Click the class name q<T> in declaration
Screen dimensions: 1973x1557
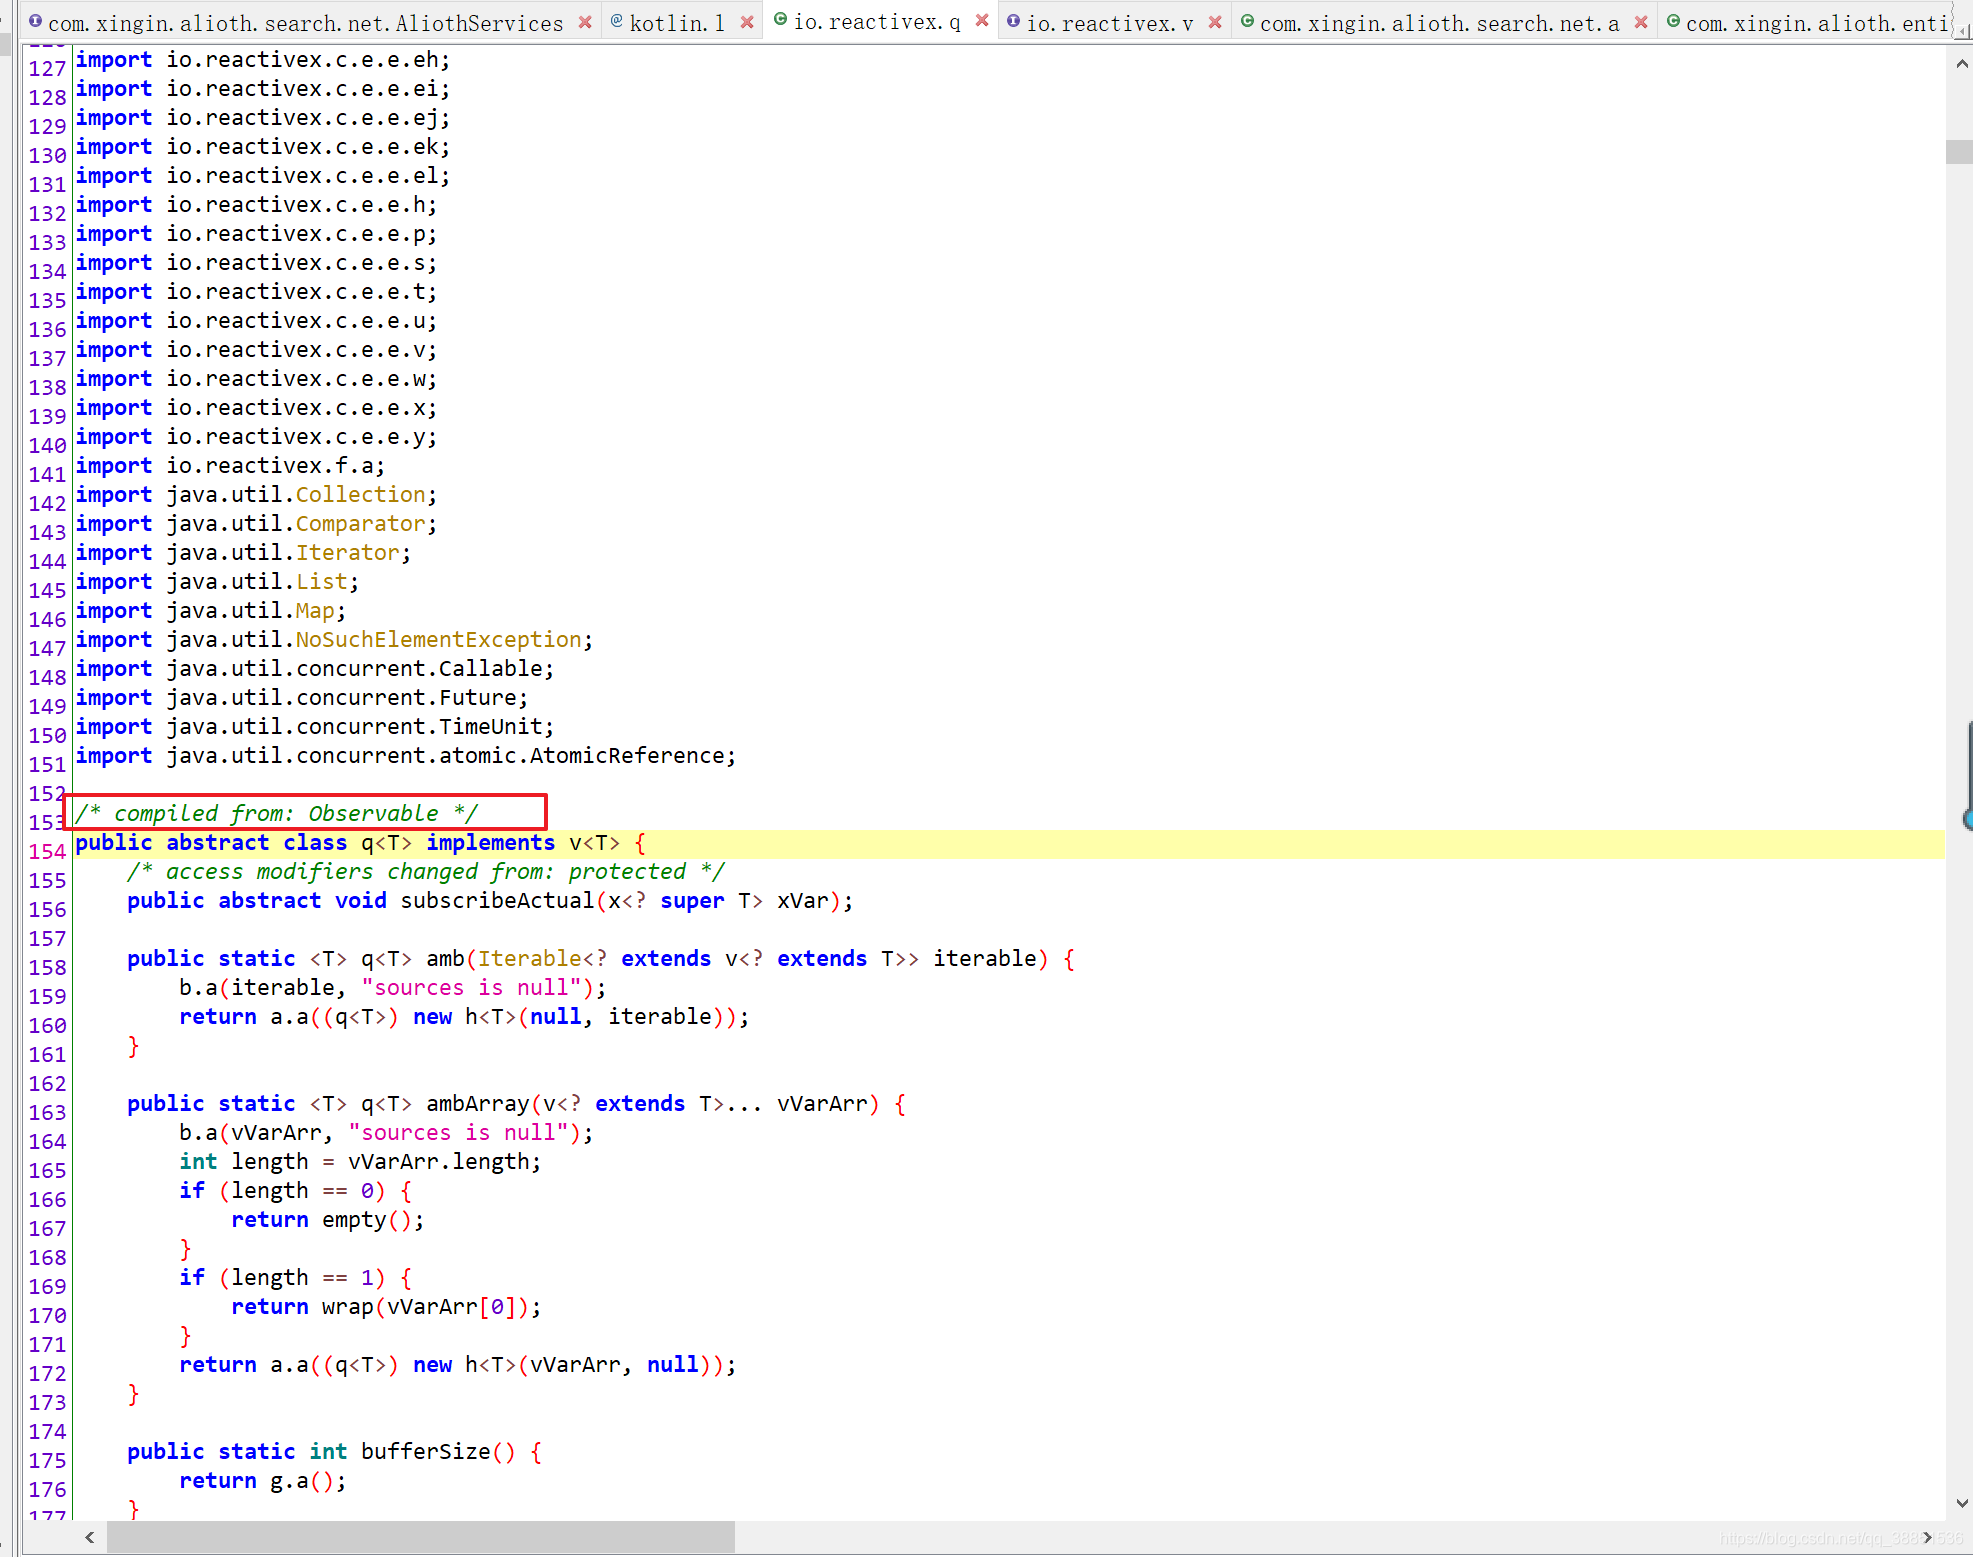(387, 843)
